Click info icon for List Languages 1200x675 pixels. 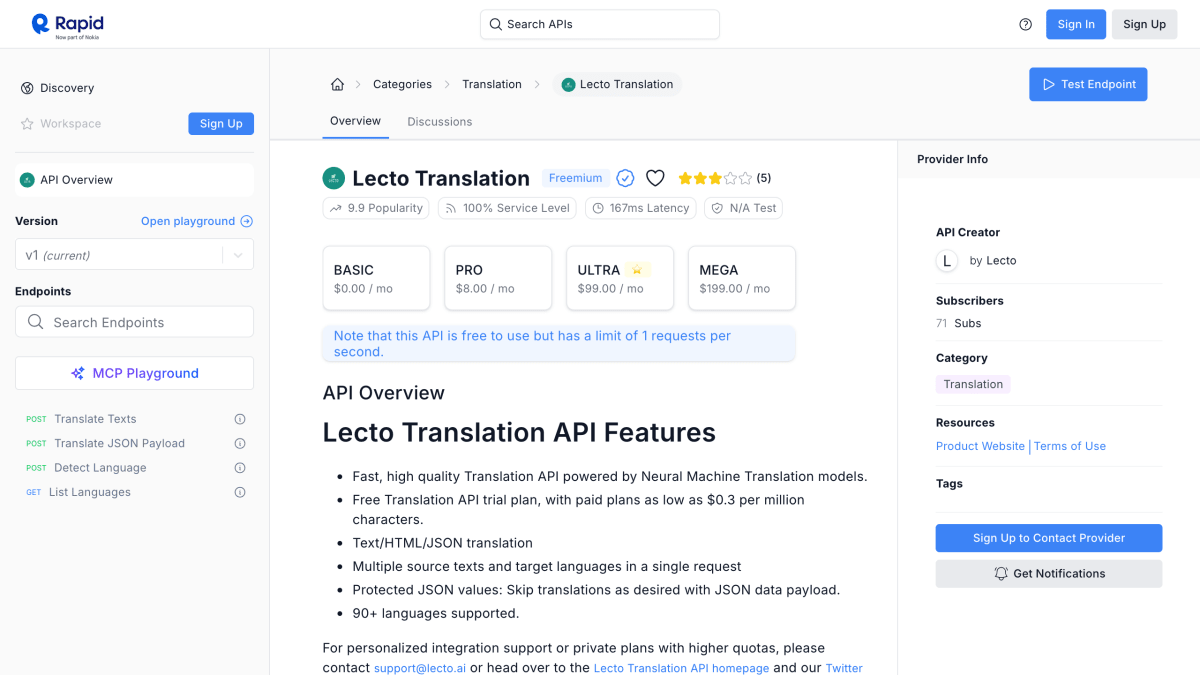pos(240,492)
